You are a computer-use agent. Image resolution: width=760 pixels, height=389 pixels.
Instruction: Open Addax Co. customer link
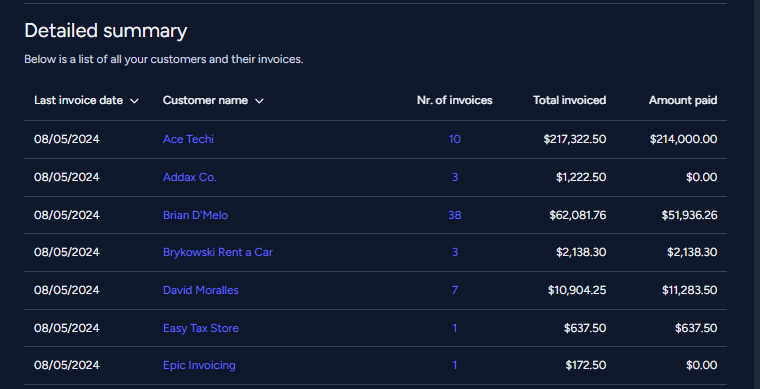click(x=190, y=177)
